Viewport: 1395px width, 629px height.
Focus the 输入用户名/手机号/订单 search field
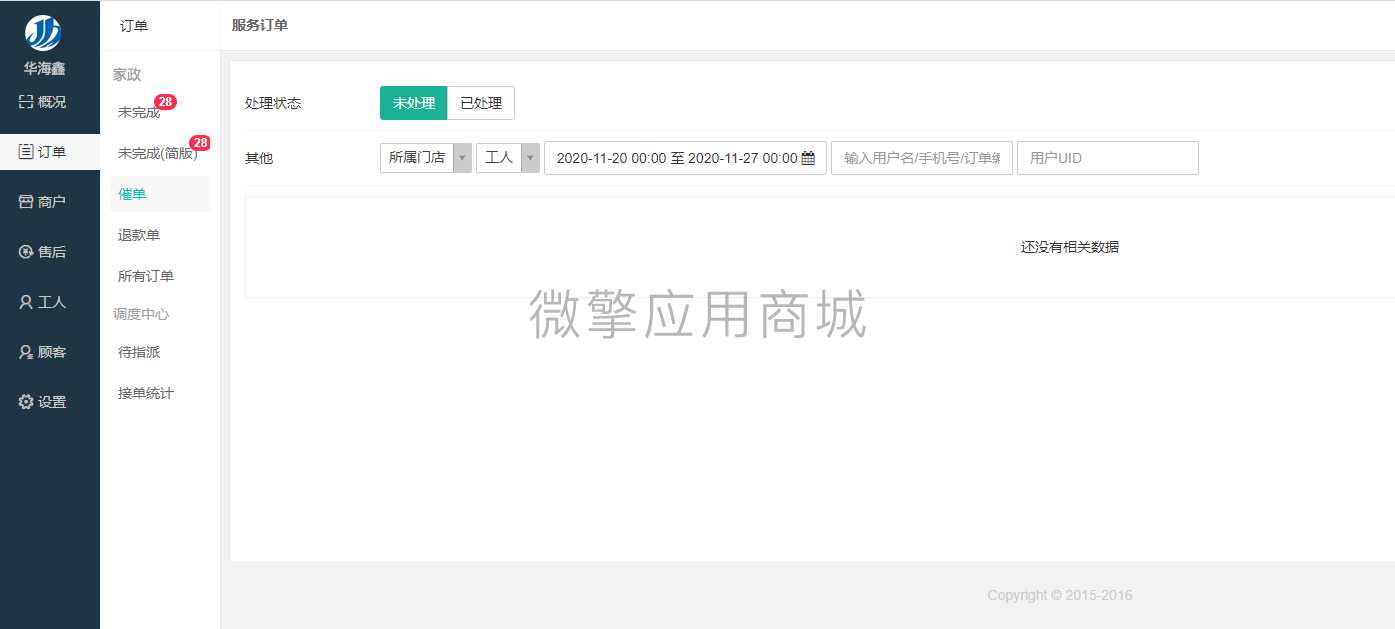tap(922, 158)
